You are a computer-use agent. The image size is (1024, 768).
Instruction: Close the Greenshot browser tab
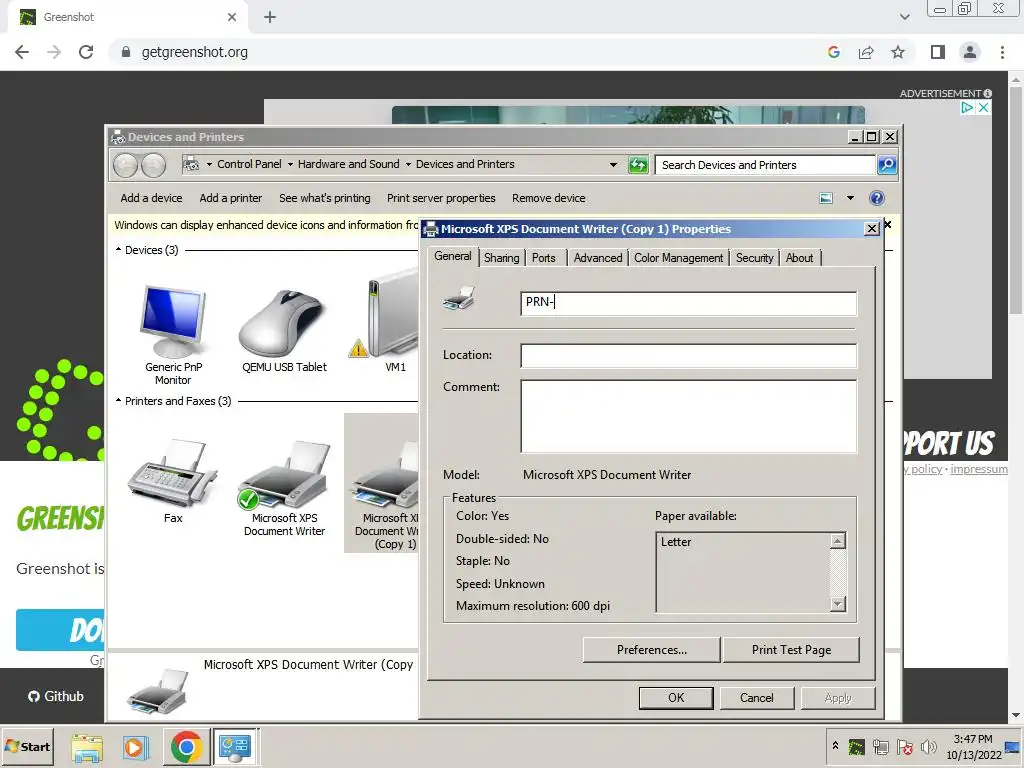pos(232,17)
